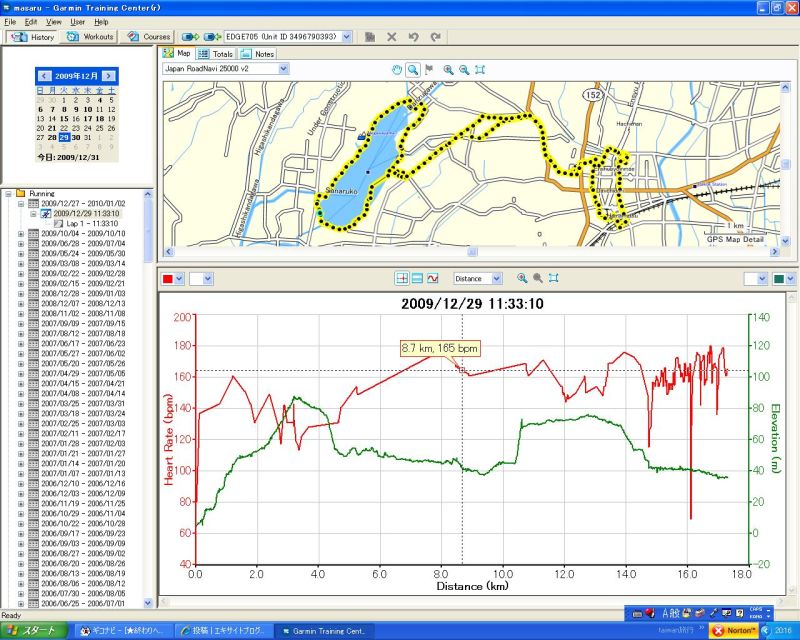Click the delete X toolbar icon
Image resolution: width=800 pixels, height=640 pixels.
(x=392, y=37)
